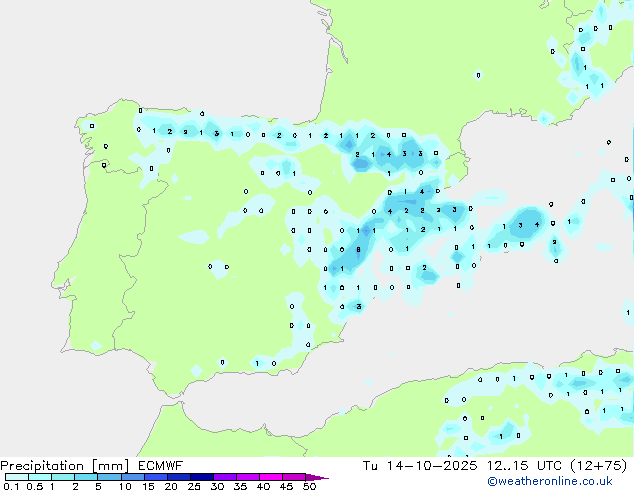The height and width of the screenshot is (490, 634).
Task: Pick the 1 to 2 mm legend swatch
Action: [63, 477]
